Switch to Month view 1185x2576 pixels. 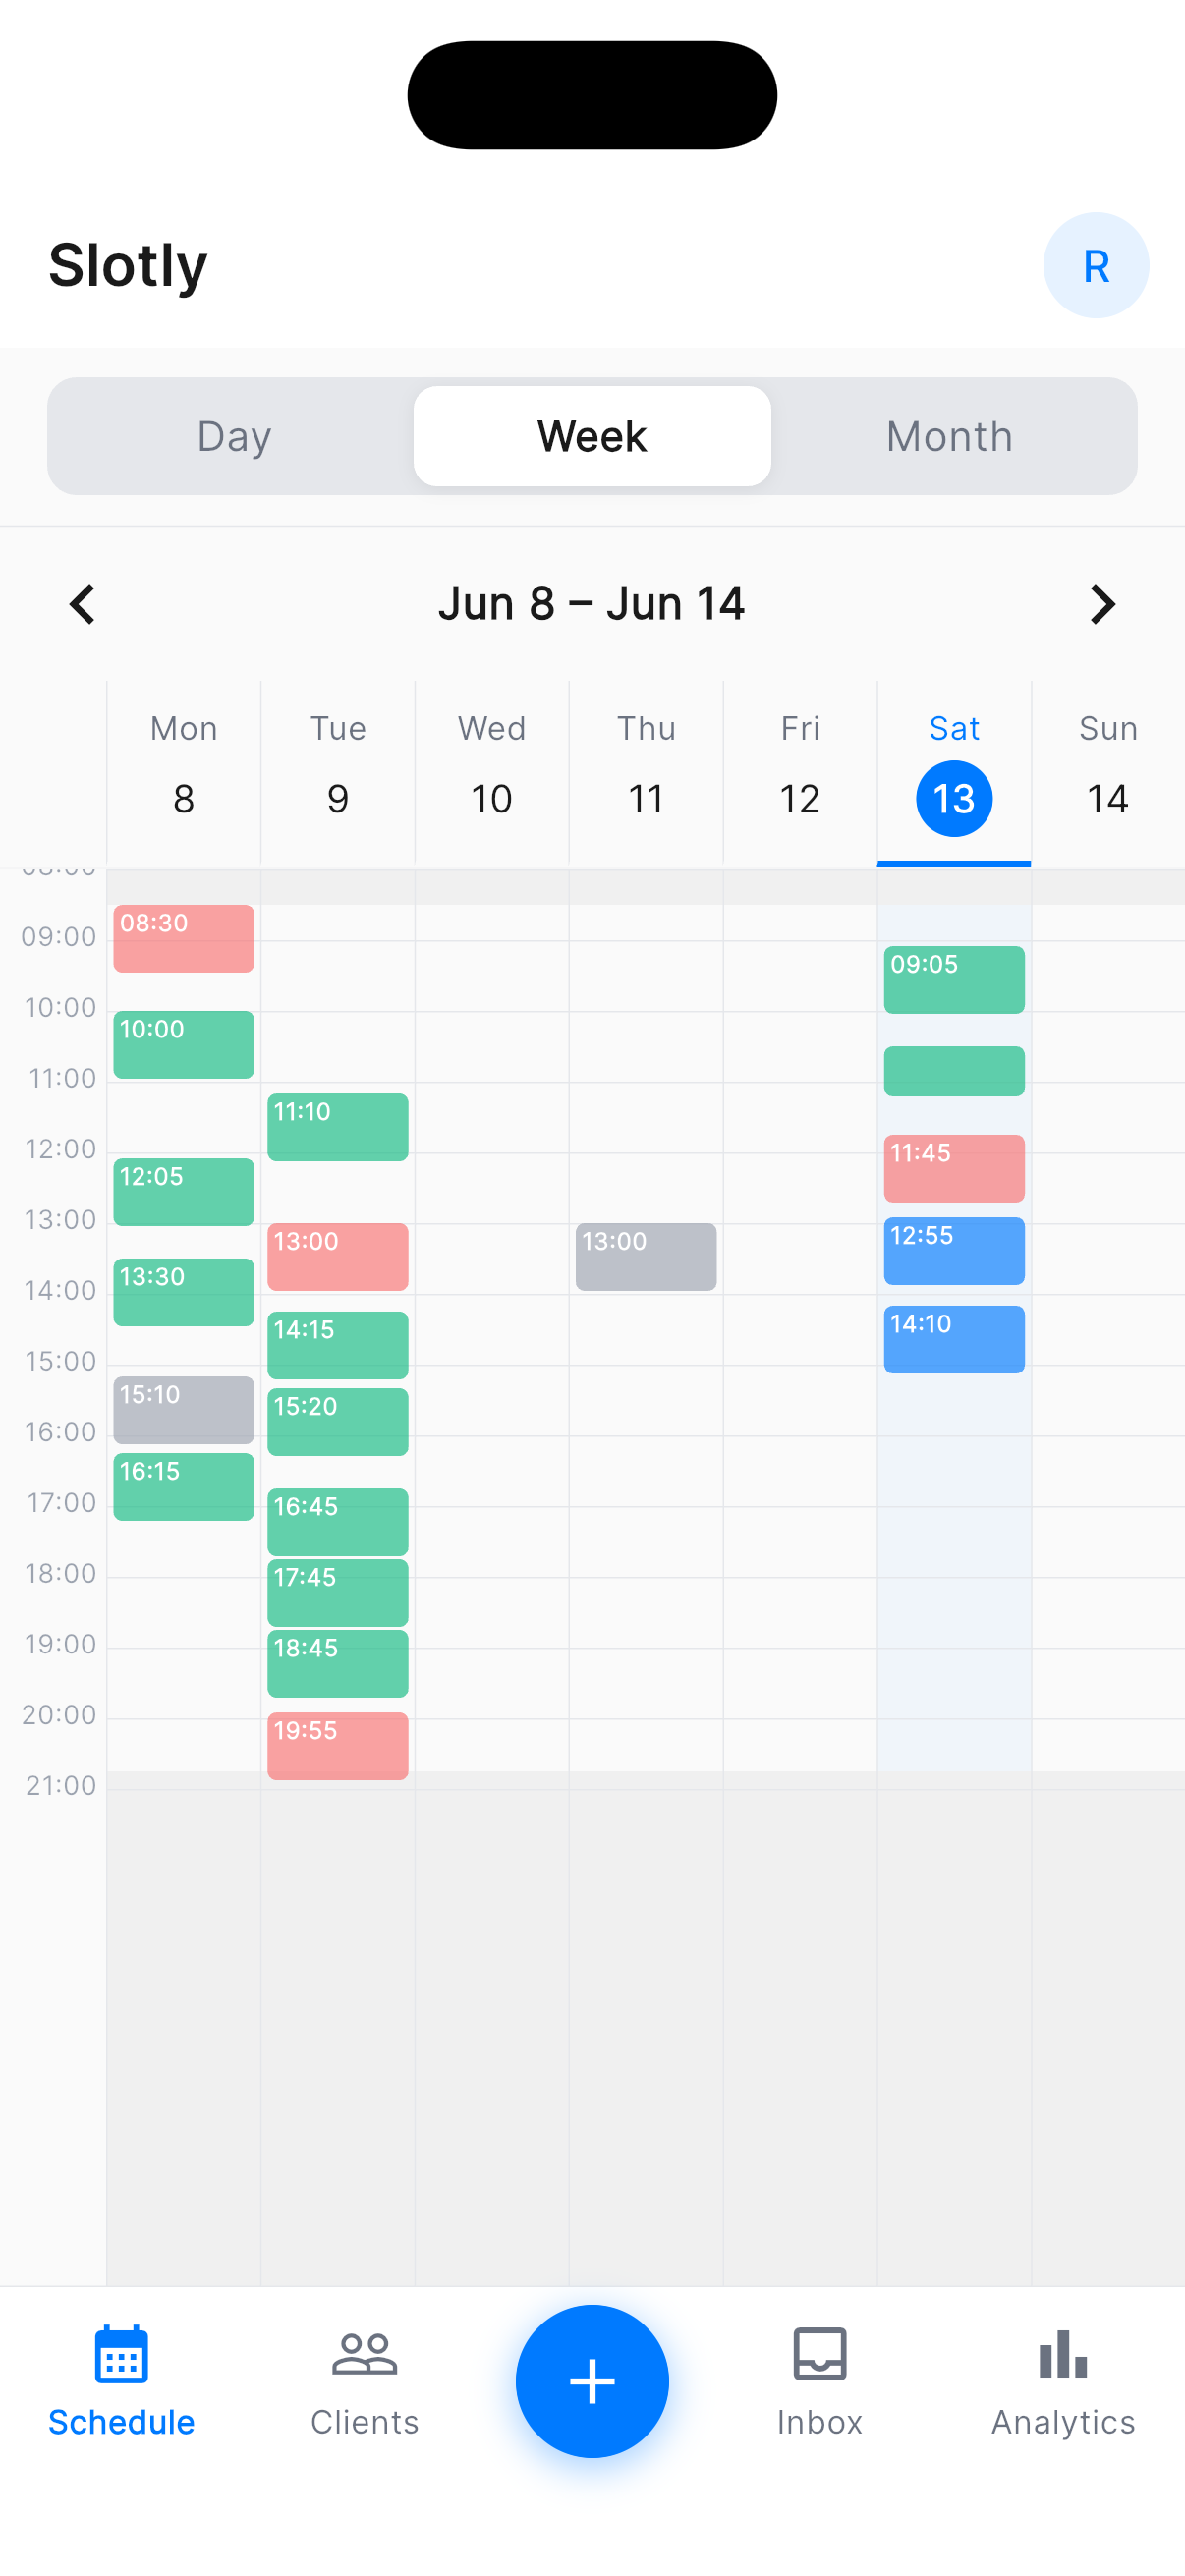(x=950, y=436)
